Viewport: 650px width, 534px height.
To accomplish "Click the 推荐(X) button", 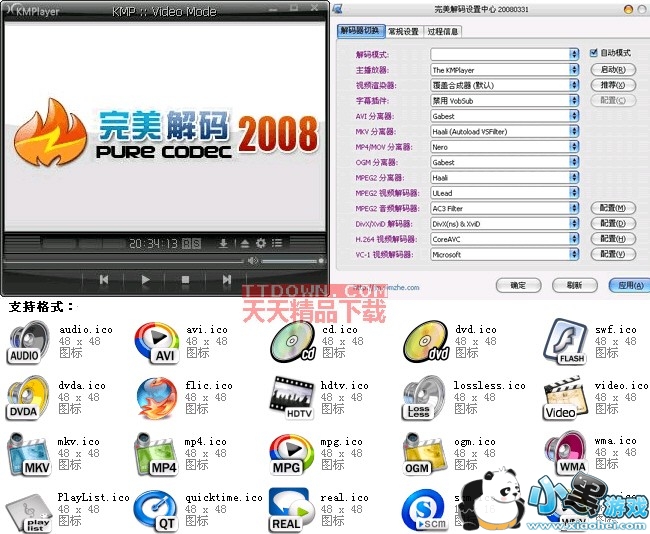I will click(613, 85).
